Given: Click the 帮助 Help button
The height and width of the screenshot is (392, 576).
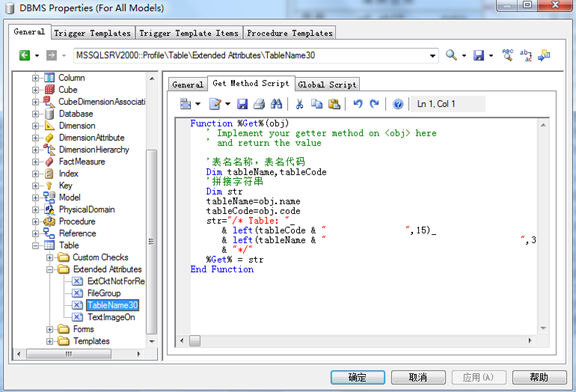Looking at the screenshot, I should [539, 377].
